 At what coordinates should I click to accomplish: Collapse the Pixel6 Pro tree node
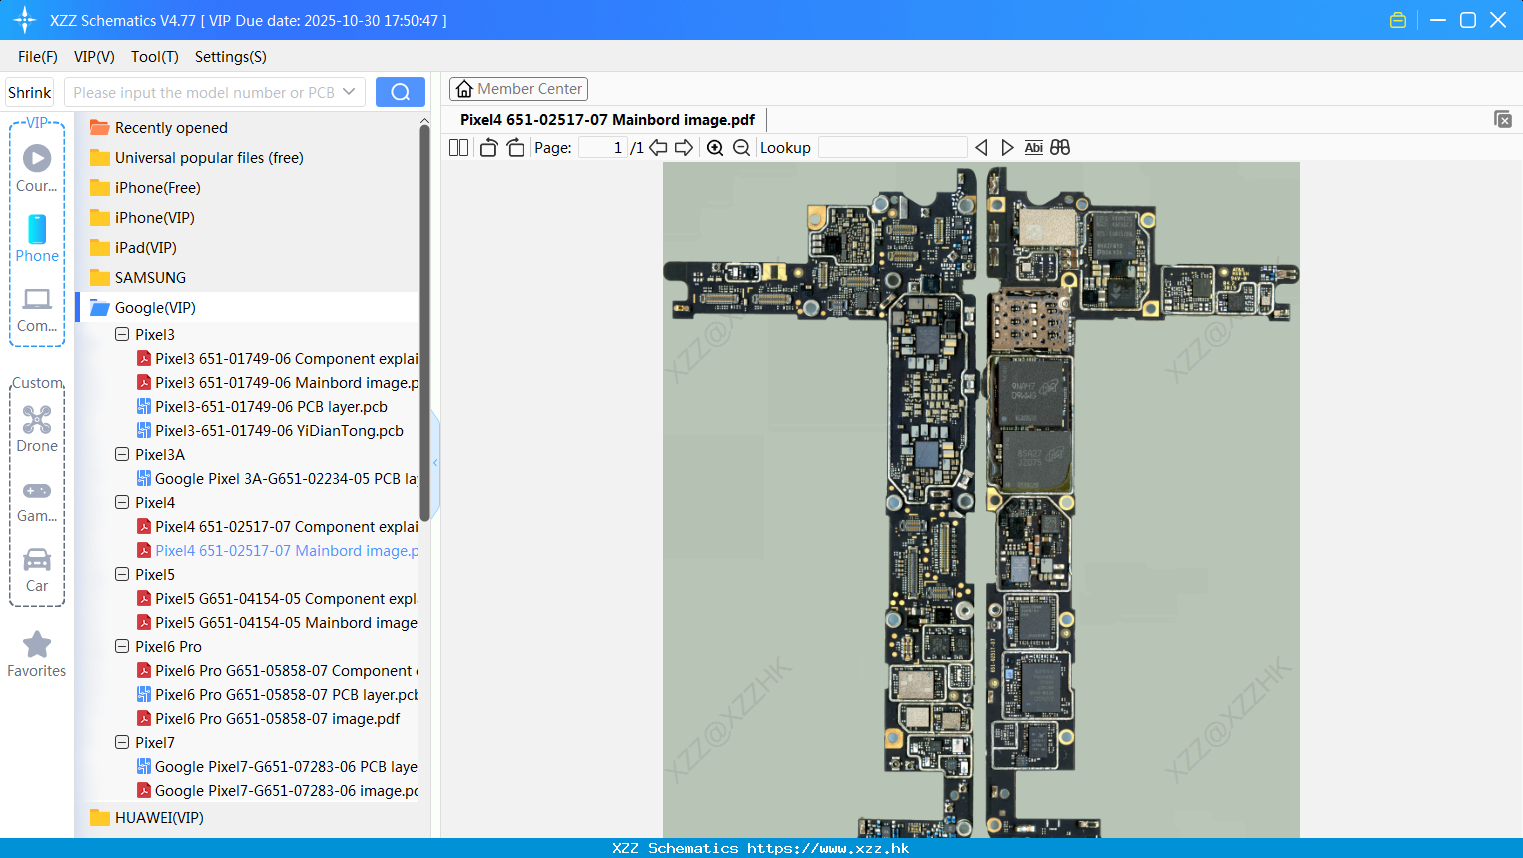(x=122, y=646)
